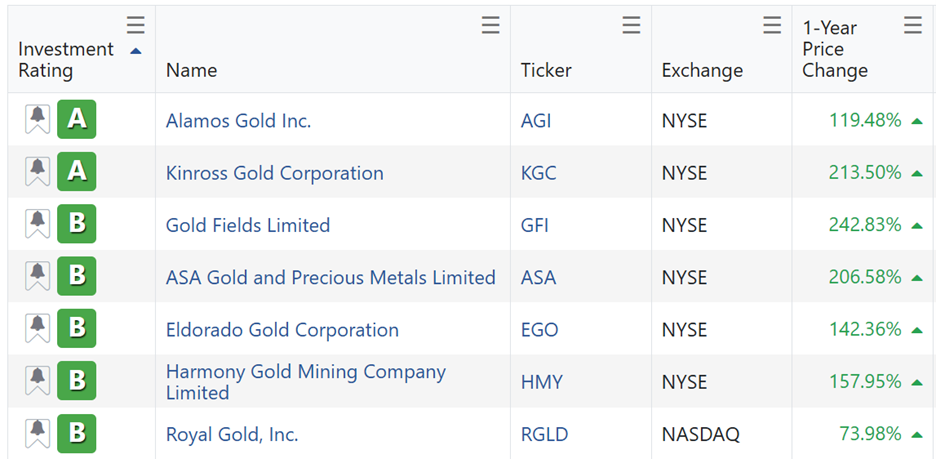Open the ASA Gold and Precious Metals link
936x459 pixels.
(x=330, y=277)
